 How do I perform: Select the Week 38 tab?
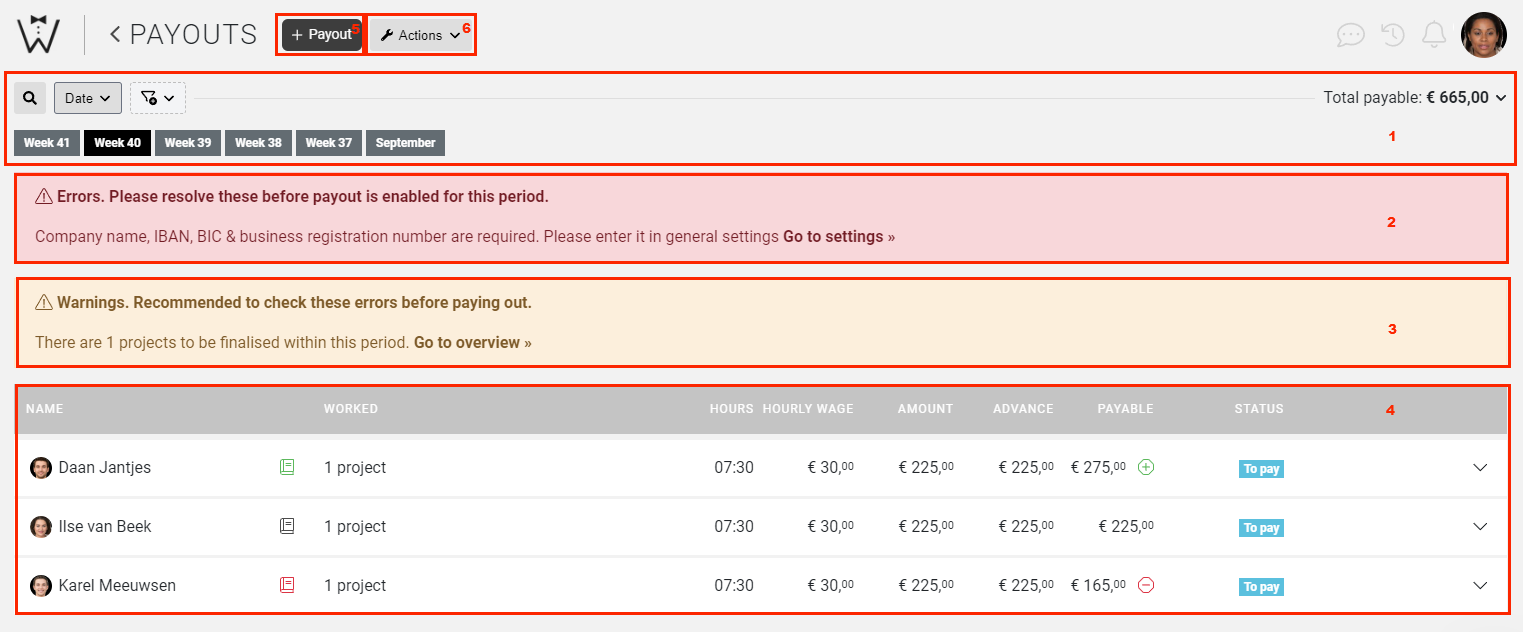(x=258, y=143)
